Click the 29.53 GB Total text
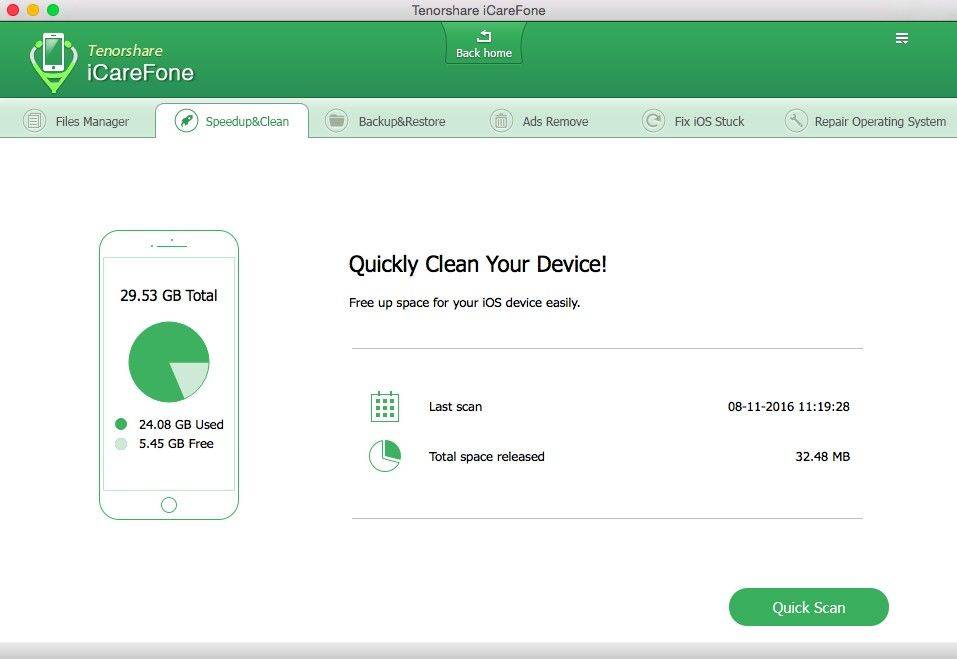 coord(169,295)
